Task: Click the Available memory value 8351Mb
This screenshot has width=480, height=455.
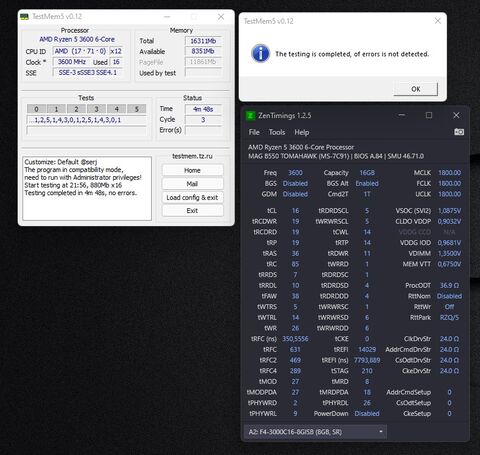Action: coord(203,51)
